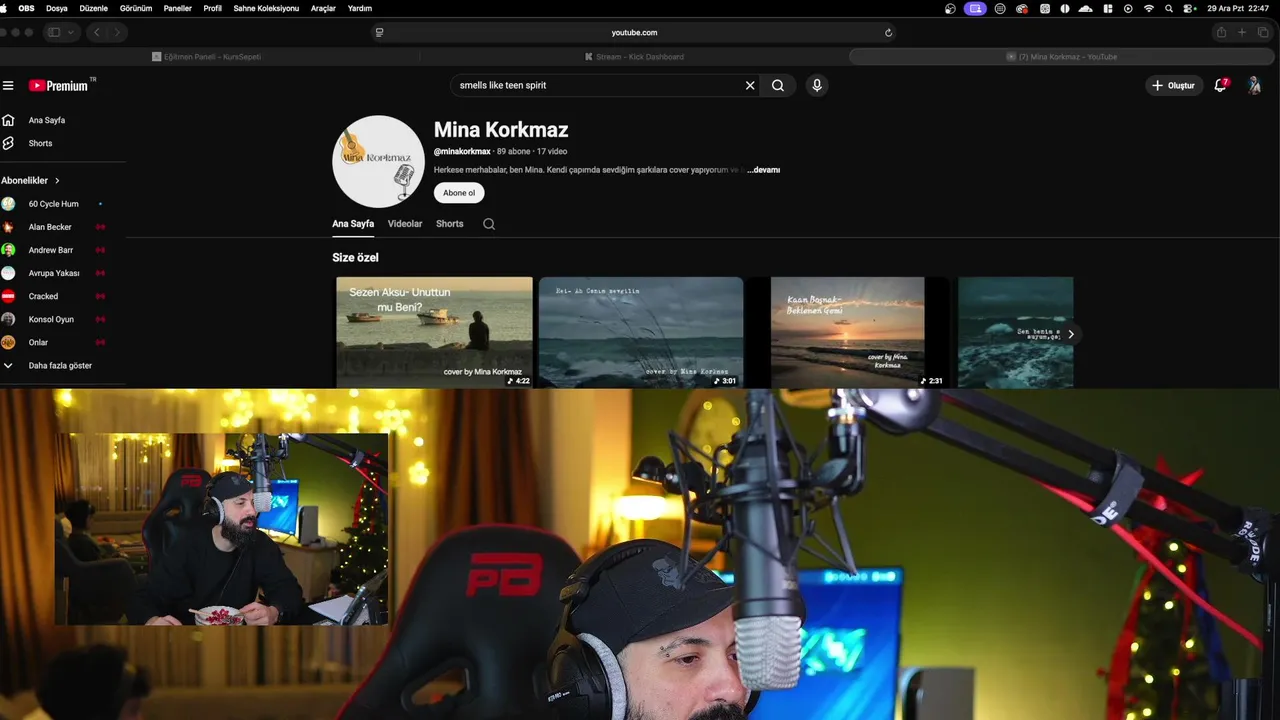Click the menu bar date and time
The image size is (1280, 720).
[x=1238, y=8]
